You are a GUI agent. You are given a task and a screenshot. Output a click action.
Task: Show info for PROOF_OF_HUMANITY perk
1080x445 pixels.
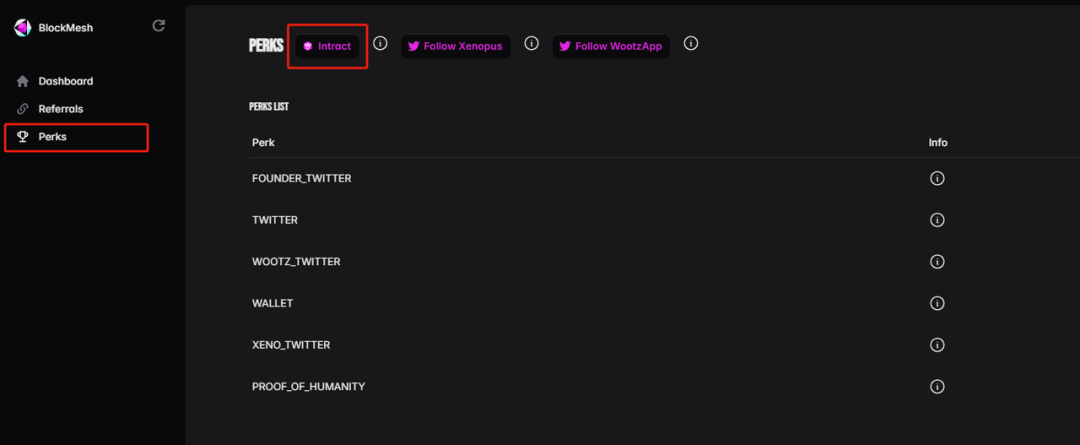(x=937, y=386)
